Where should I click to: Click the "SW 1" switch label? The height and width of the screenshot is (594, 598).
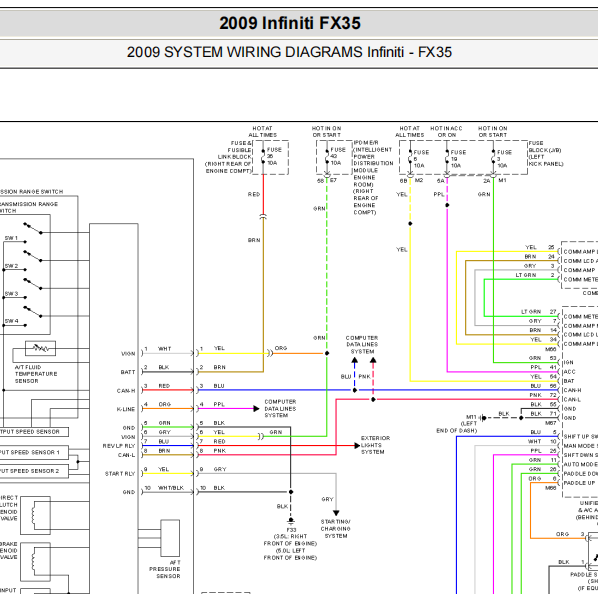[11, 238]
